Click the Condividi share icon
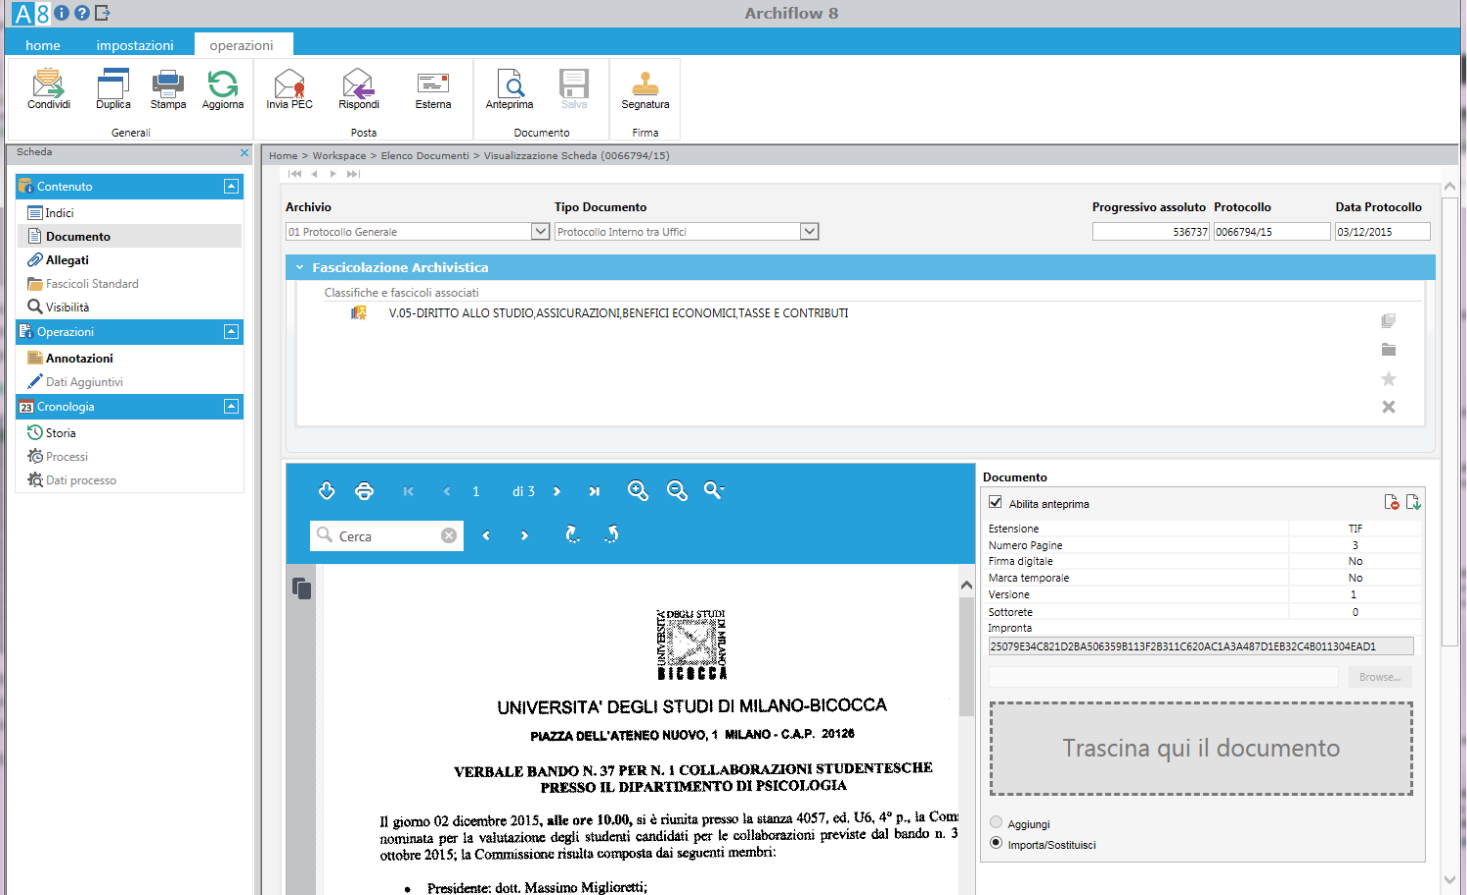 point(48,84)
